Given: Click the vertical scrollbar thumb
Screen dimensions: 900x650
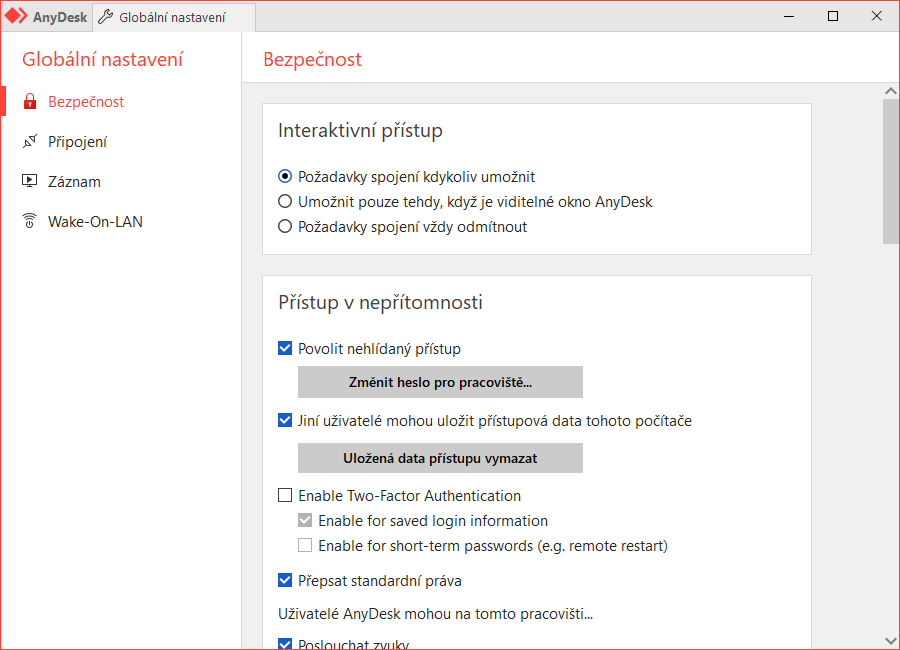Looking at the screenshot, I should pos(890,170).
